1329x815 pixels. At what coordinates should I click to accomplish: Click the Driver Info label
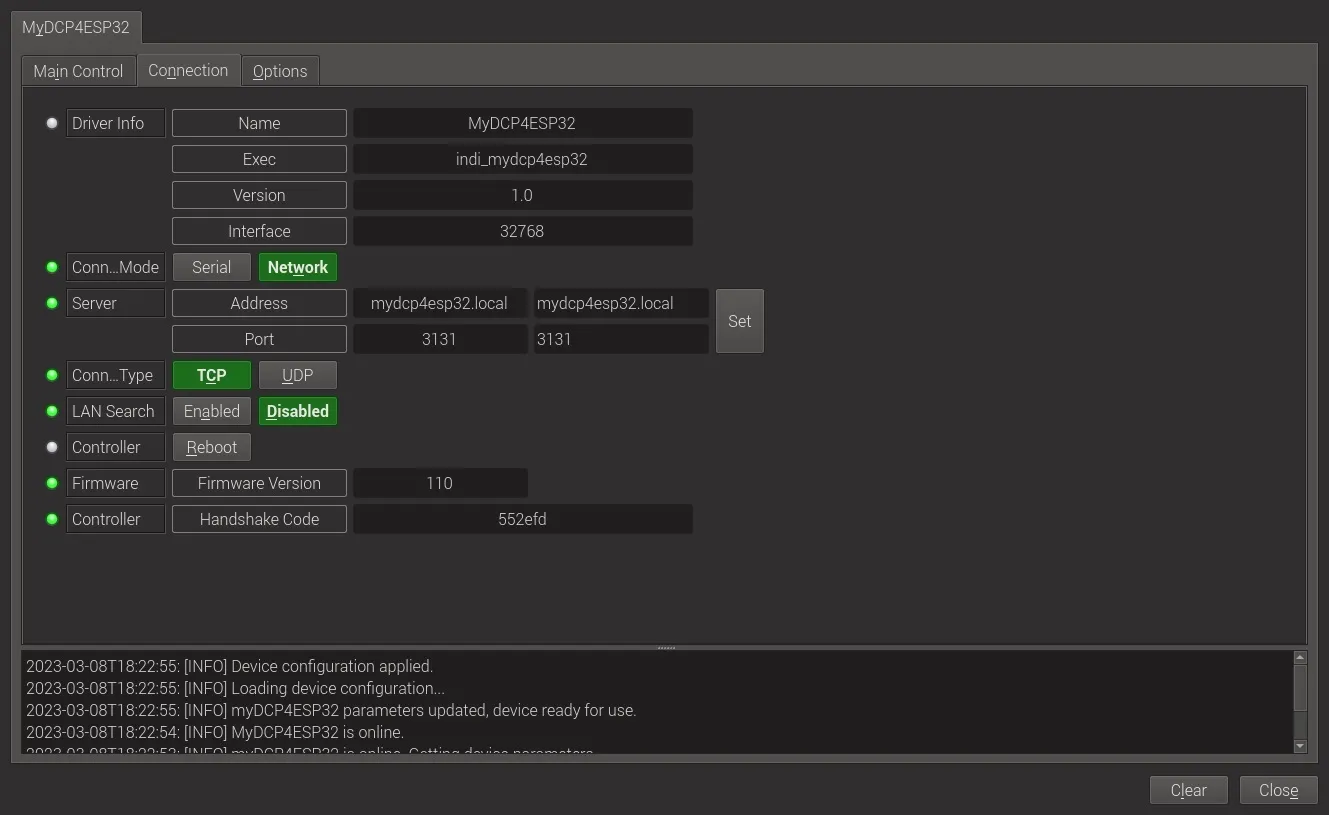coord(116,123)
